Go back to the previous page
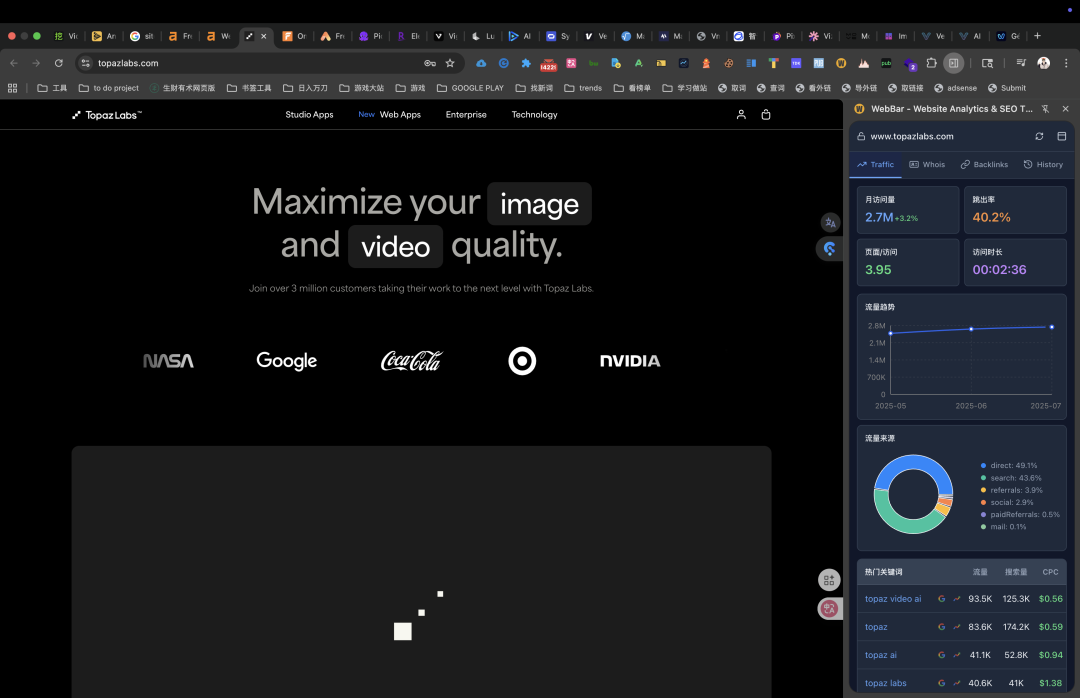This screenshot has width=1080, height=698. 14,63
